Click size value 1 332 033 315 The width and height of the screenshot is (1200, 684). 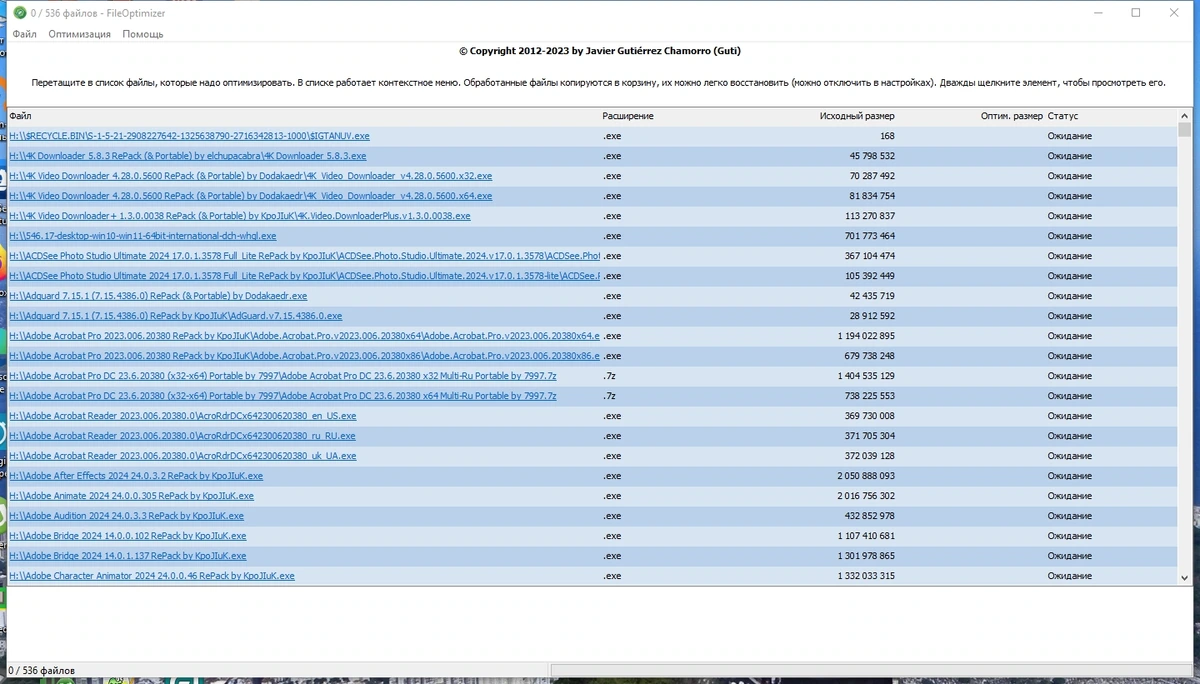click(866, 576)
